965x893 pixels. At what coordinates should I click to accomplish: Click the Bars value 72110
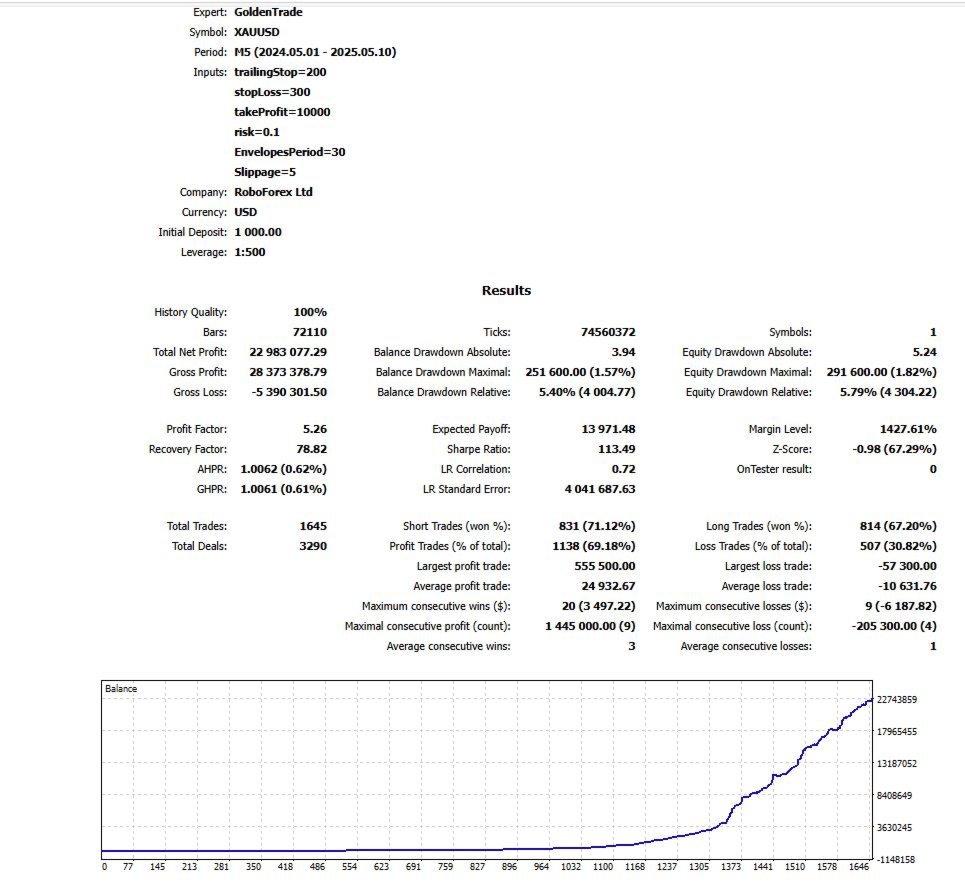point(310,332)
